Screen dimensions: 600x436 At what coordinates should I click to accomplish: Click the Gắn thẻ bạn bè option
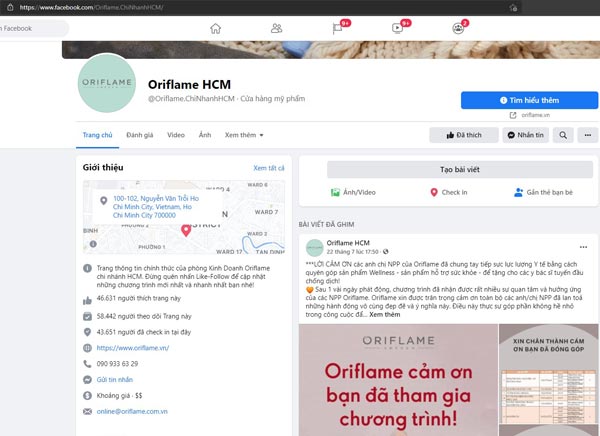click(543, 192)
